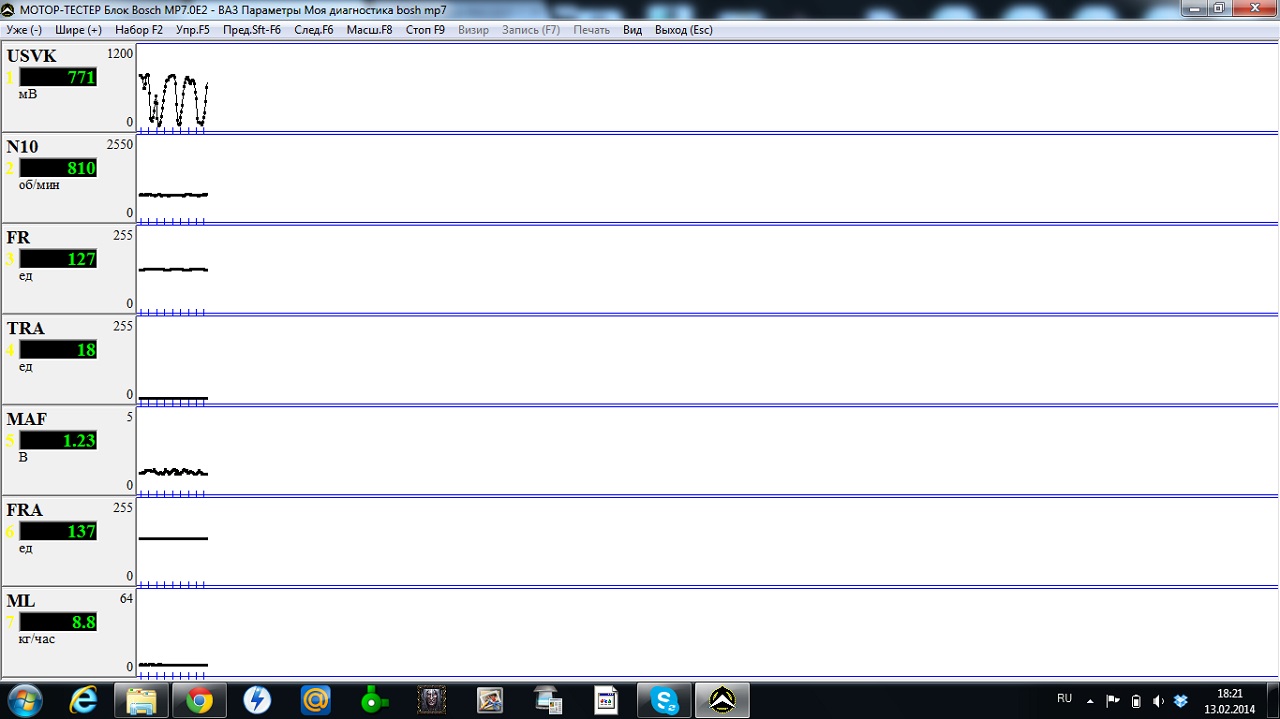Click the greyed-out Визир menu item
This screenshot has width=1280, height=719.
click(x=474, y=30)
